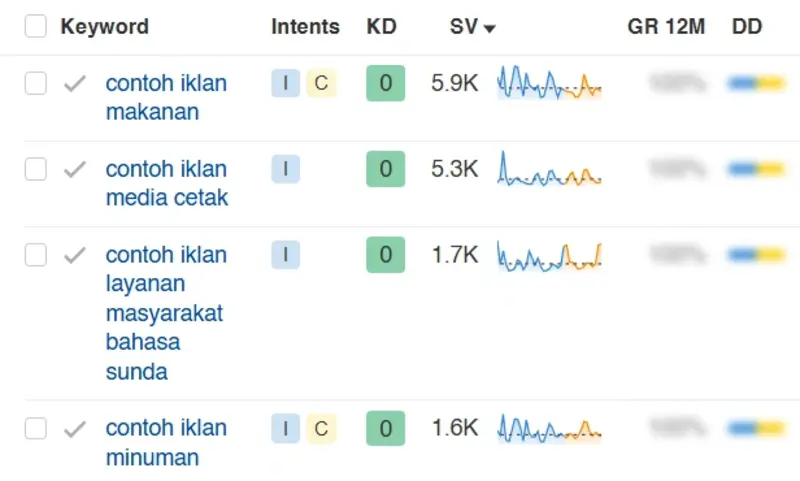Screen dimensions: 800x481
Task: Open the trend sparkline for contoh iklan makanan
Action: point(549,83)
